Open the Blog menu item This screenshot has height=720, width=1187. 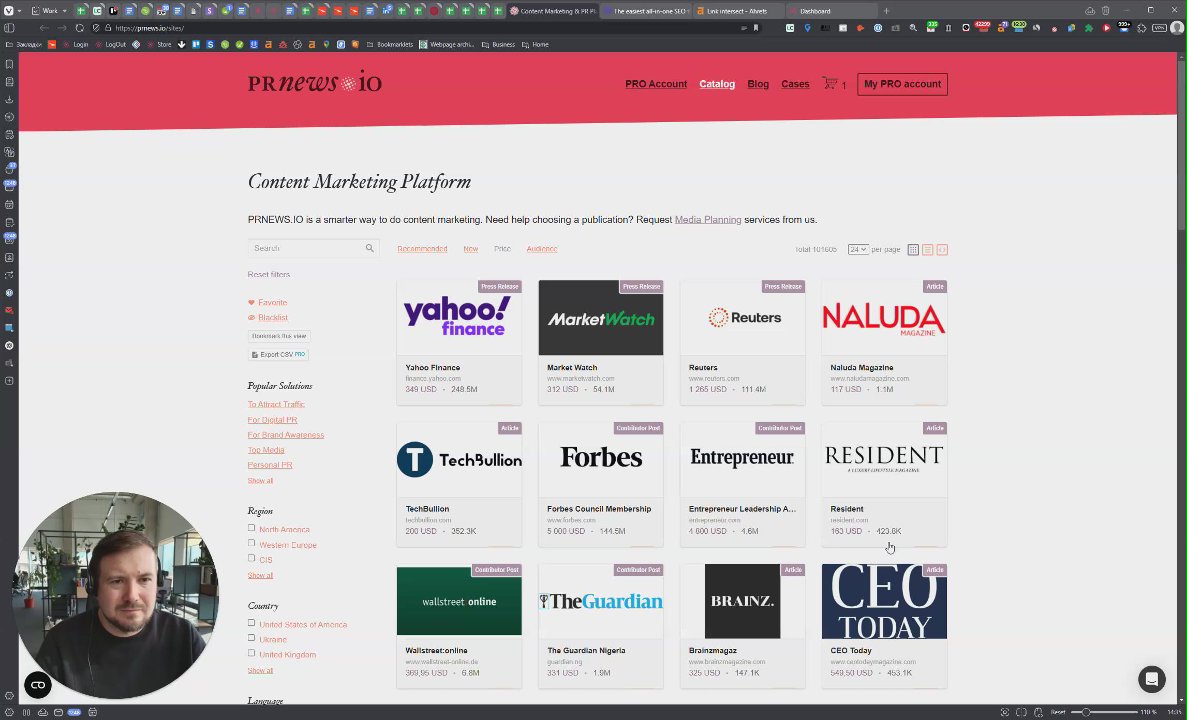[x=758, y=84]
